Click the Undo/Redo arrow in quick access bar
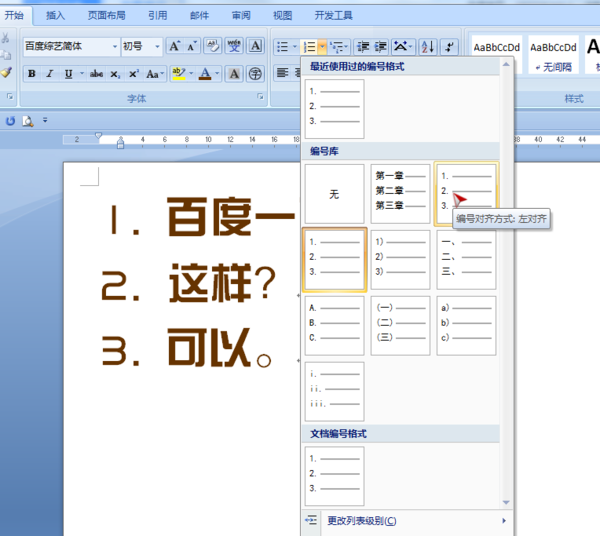Screen dimensions: 600x536 (10, 121)
